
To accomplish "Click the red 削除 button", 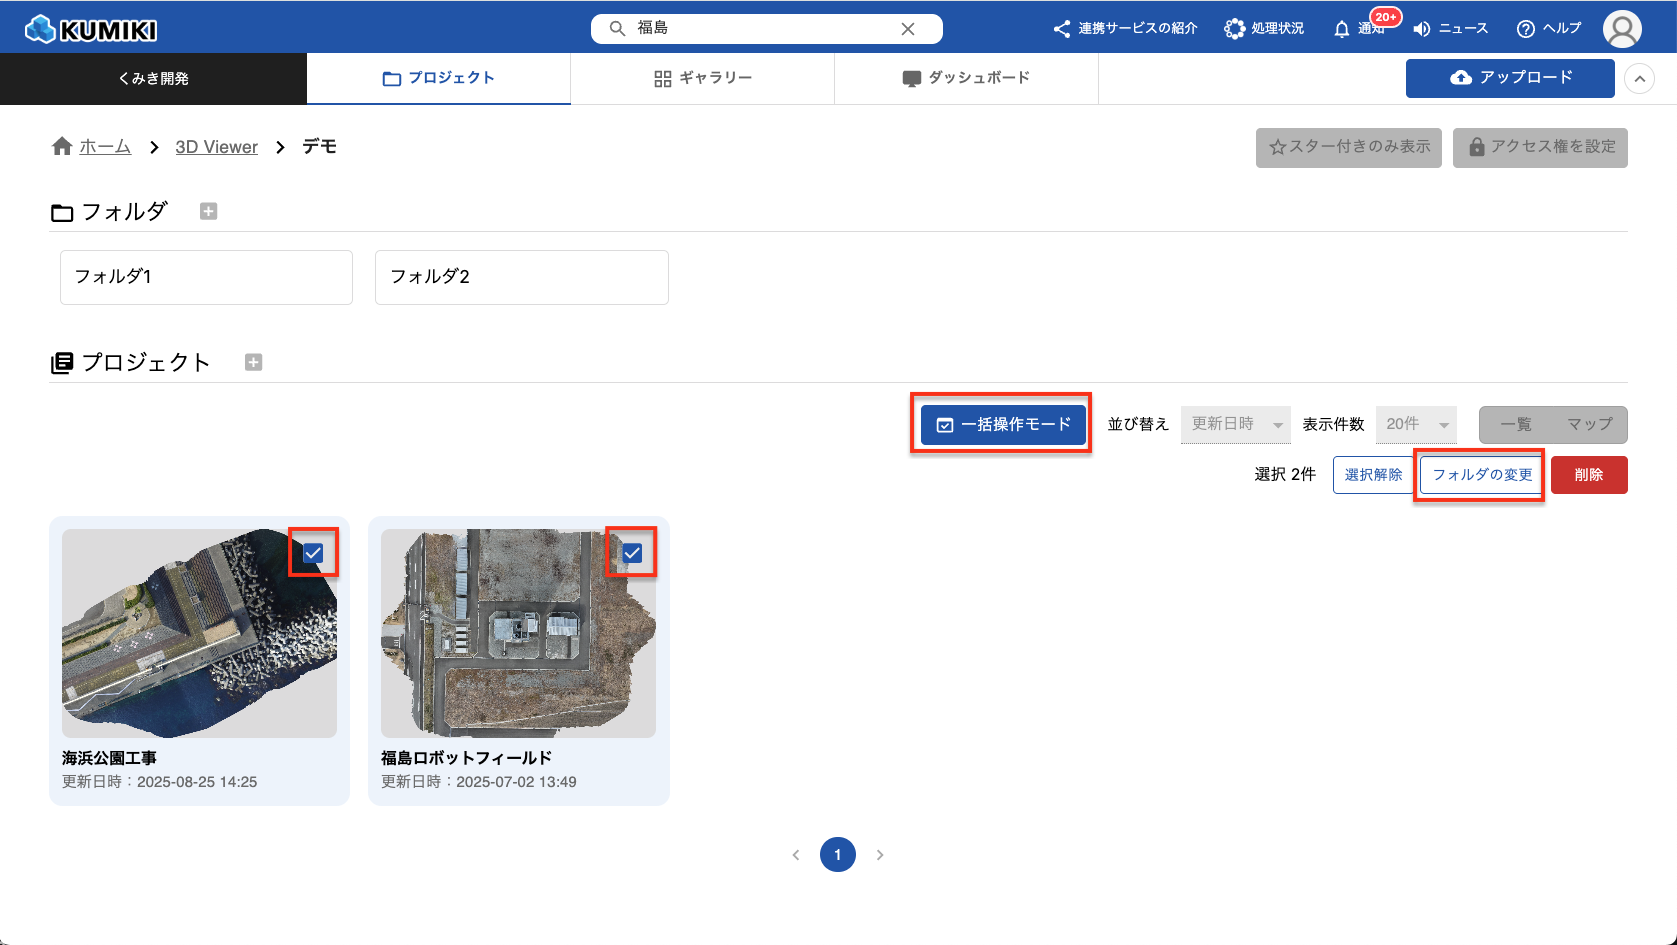I will click(1588, 475).
